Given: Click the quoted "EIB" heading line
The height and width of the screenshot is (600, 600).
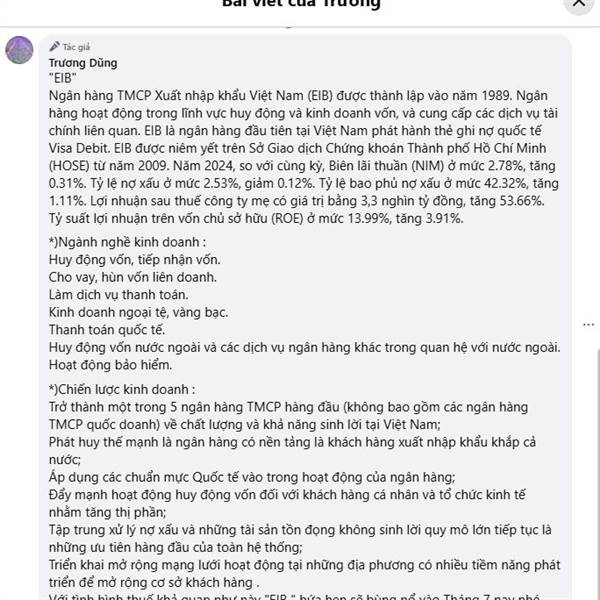Looking at the screenshot, I should coord(62,78).
